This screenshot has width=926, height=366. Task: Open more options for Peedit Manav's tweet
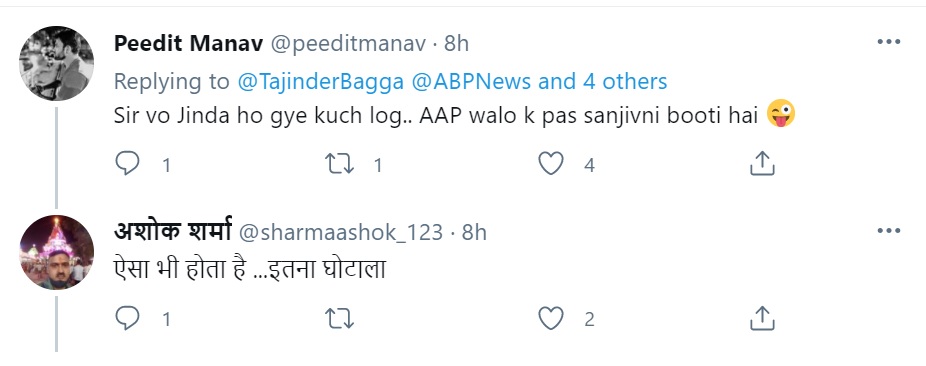point(888,42)
